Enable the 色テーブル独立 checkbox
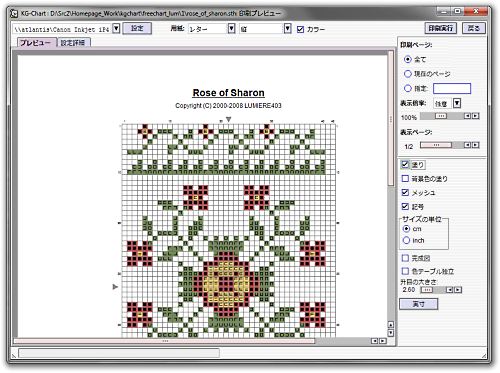The height and width of the screenshot is (373, 500). click(x=405, y=271)
